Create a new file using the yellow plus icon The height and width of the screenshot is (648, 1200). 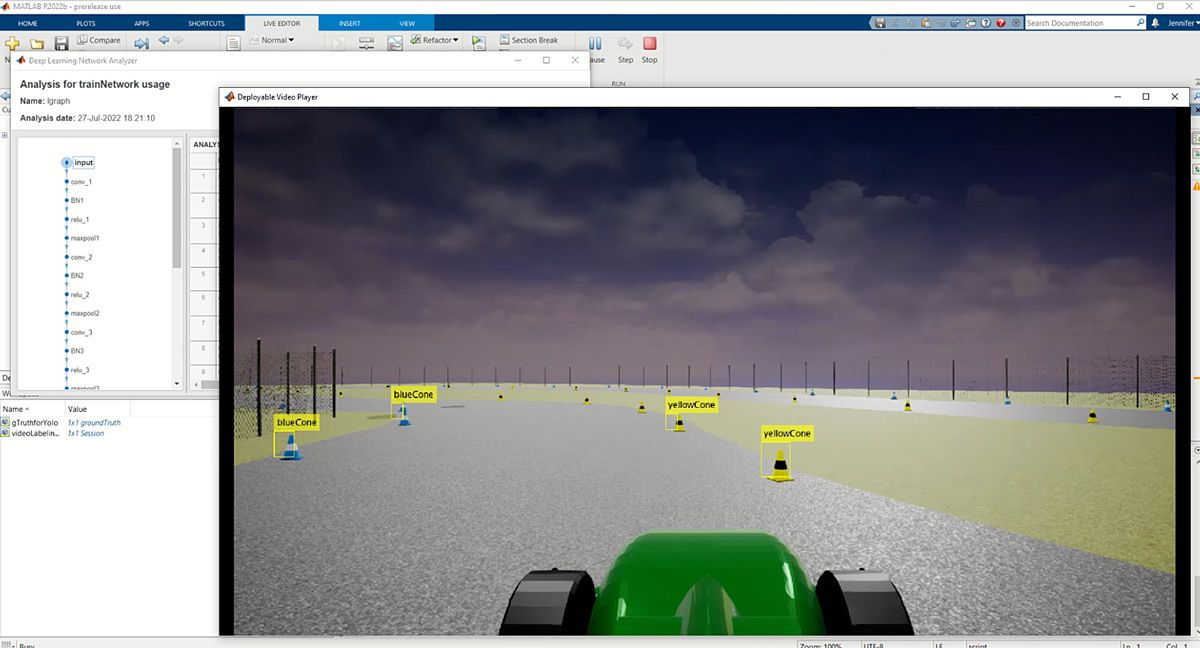point(12,43)
